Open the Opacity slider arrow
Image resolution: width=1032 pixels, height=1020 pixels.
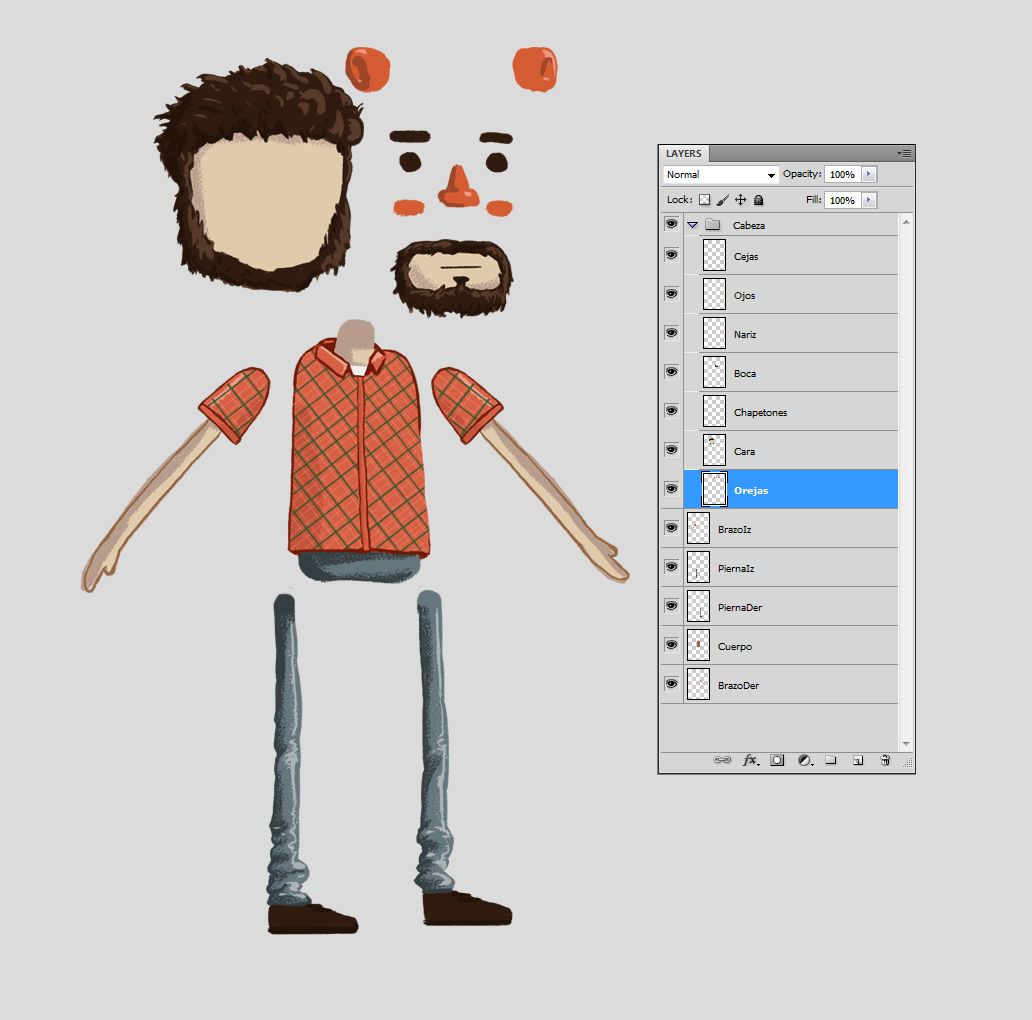point(869,174)
